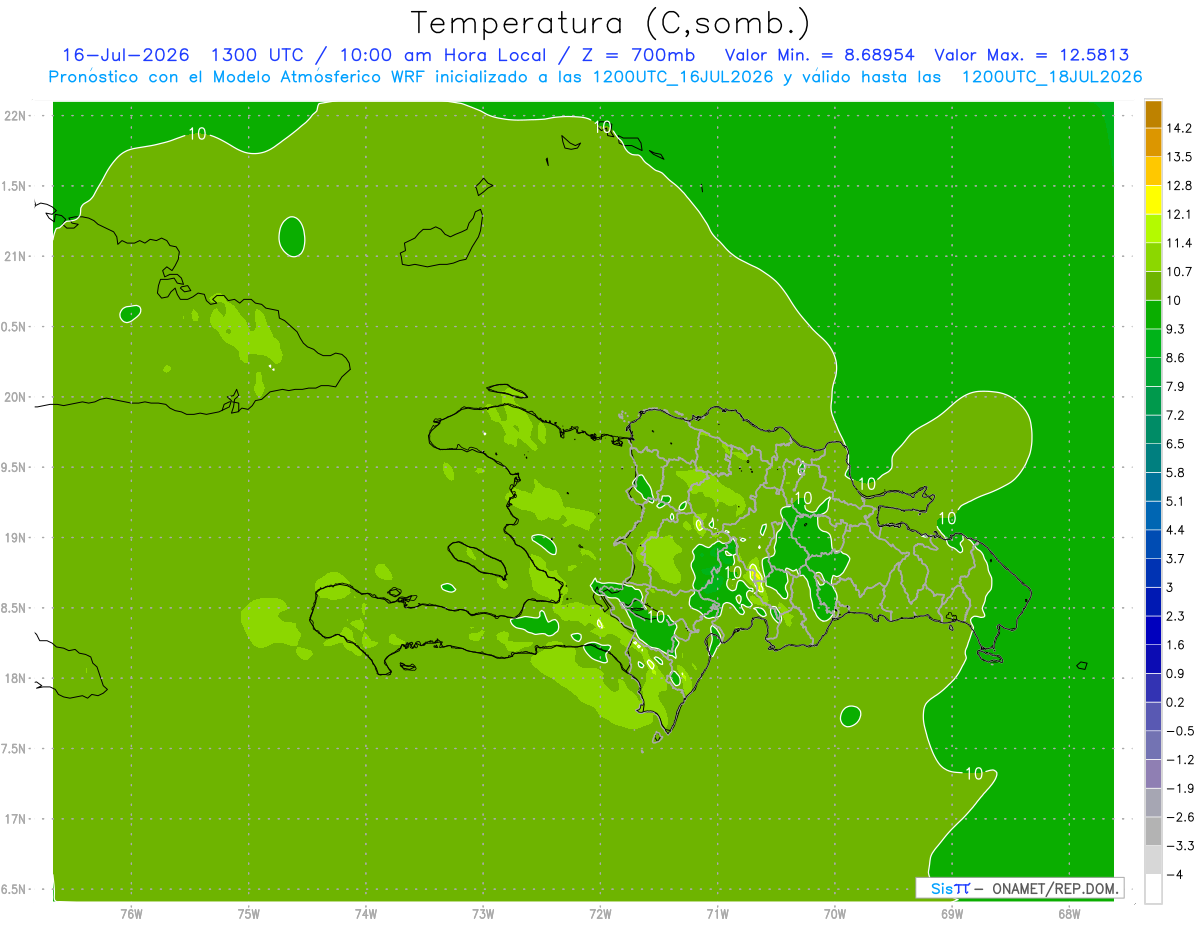This screenshot has width=1200, height=927.
Task: Click the dark blue swatch between 2.3 and 3
Action: click(x=1153, y=602)
